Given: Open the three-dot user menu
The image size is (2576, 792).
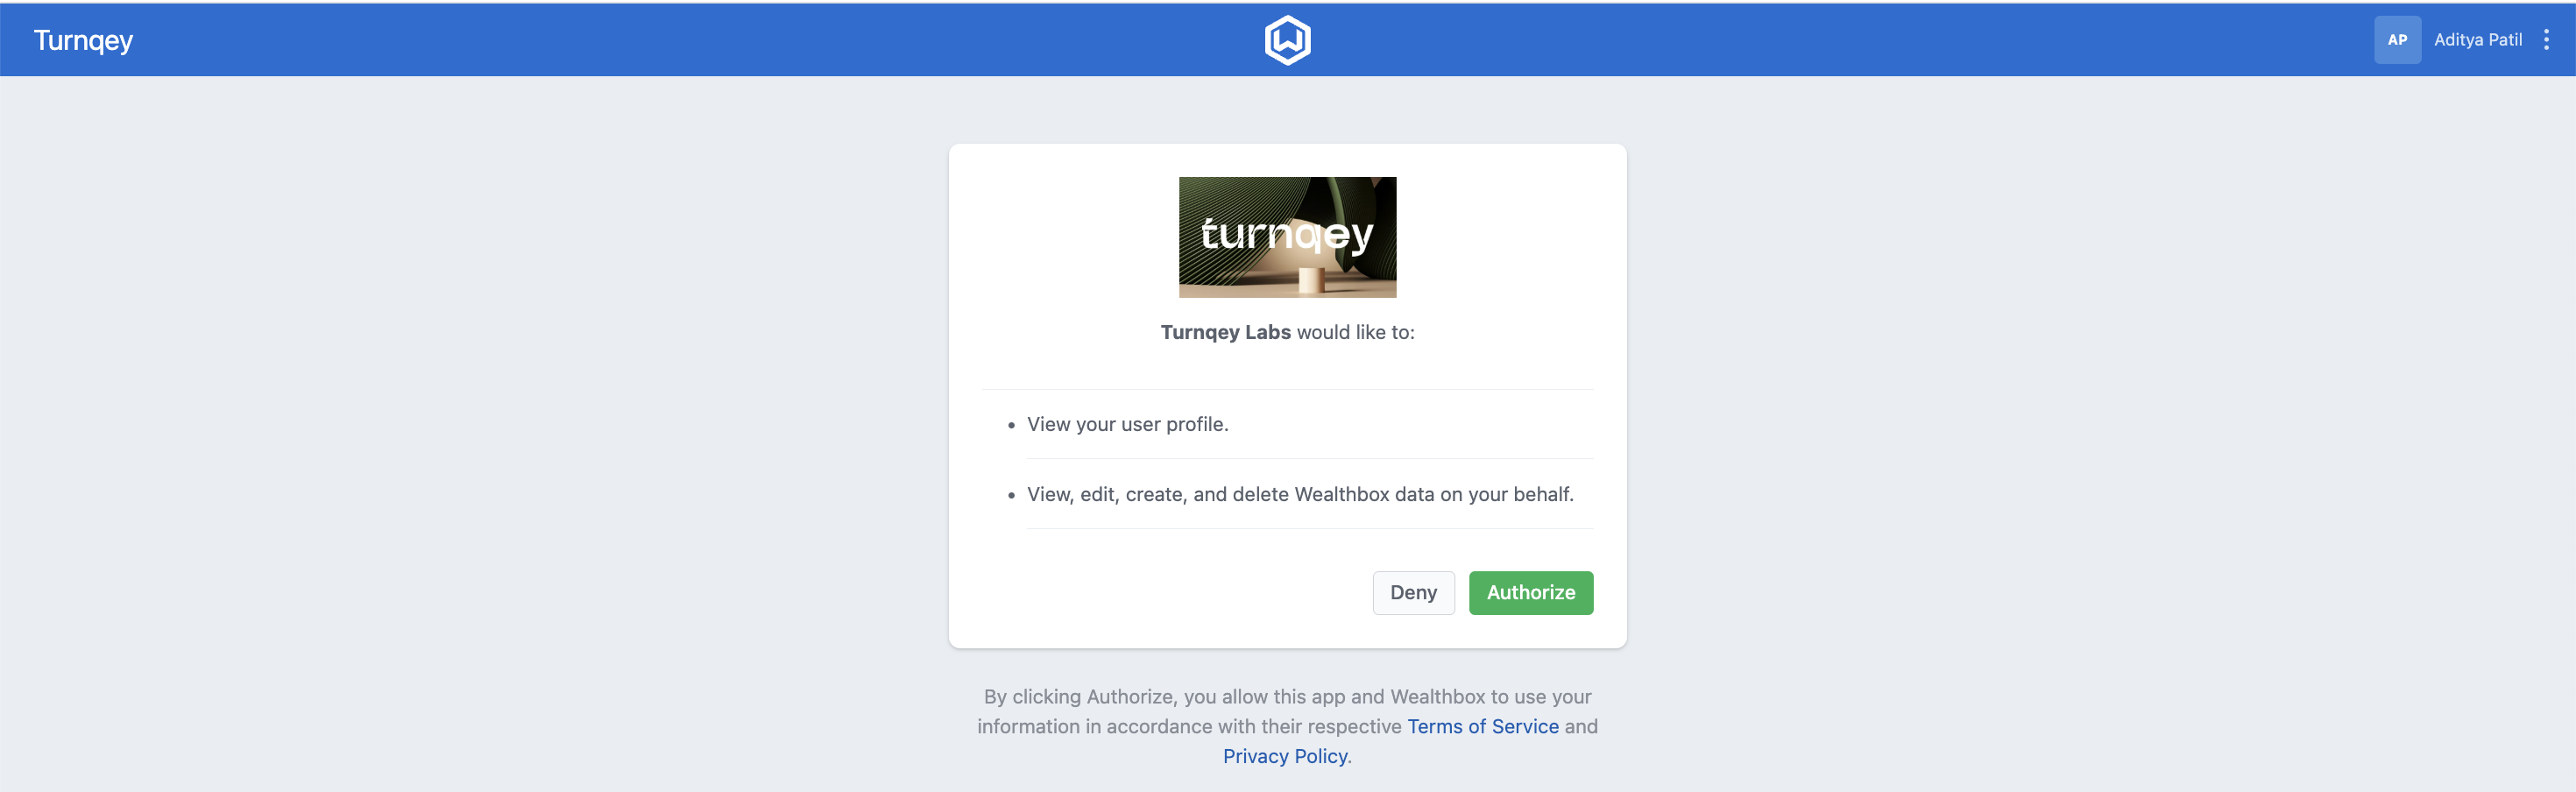Looking at the screenshot, I should click(2546, 40).
